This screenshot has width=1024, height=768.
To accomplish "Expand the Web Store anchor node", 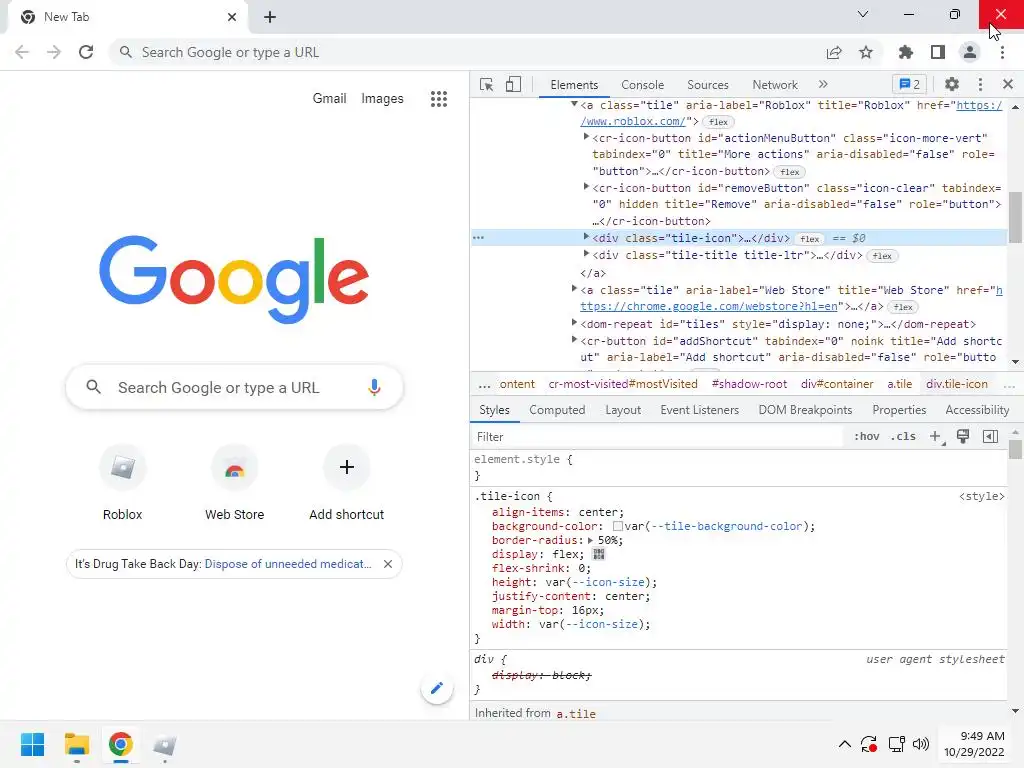I will click(574, 289).
